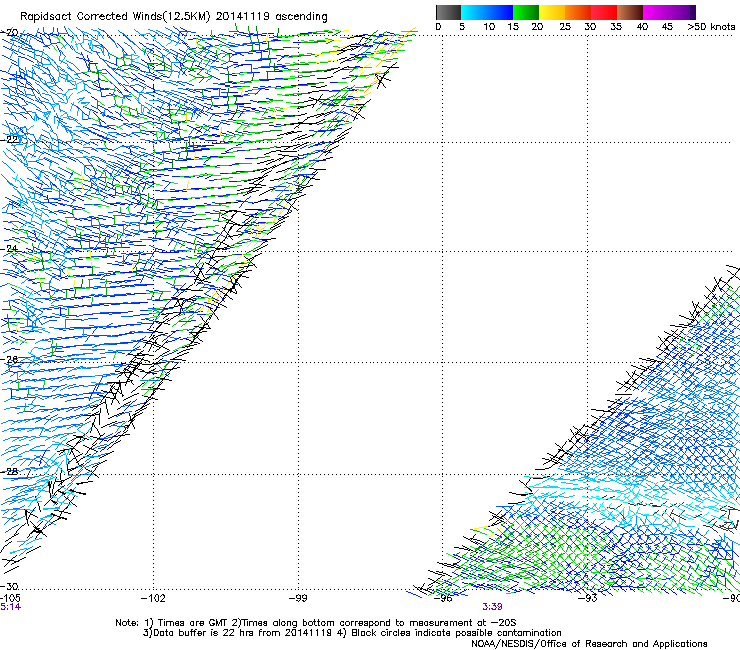740x650 pixels.
Task: Click the purple 5:14 time stamp
Action: (10, 607)
